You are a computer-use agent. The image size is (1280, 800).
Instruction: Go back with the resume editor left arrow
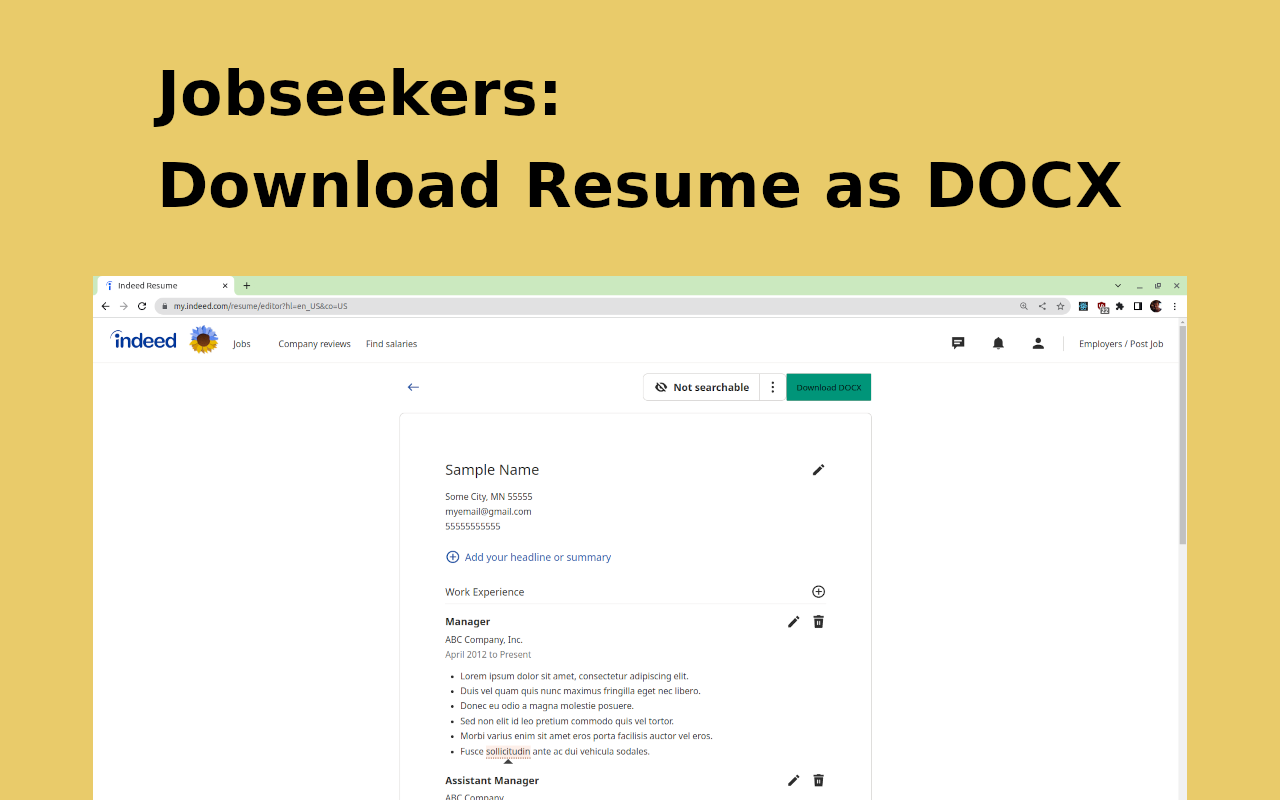coord(413,387)
